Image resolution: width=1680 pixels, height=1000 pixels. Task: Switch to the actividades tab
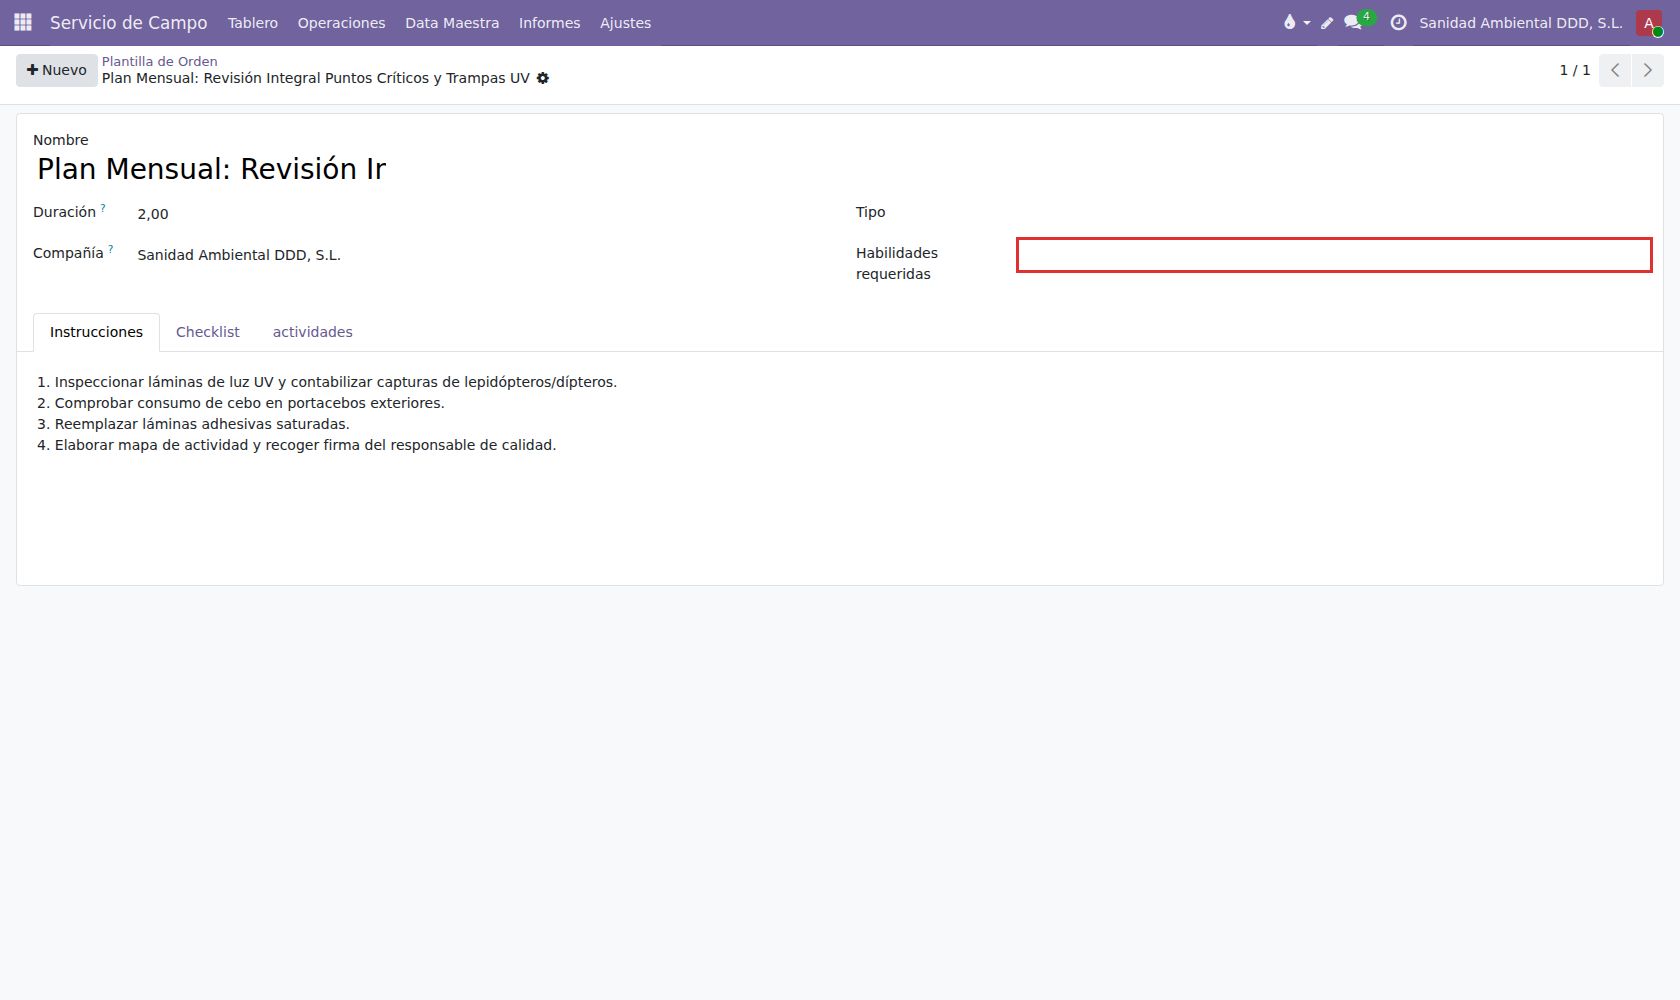(x=313, y=332)
